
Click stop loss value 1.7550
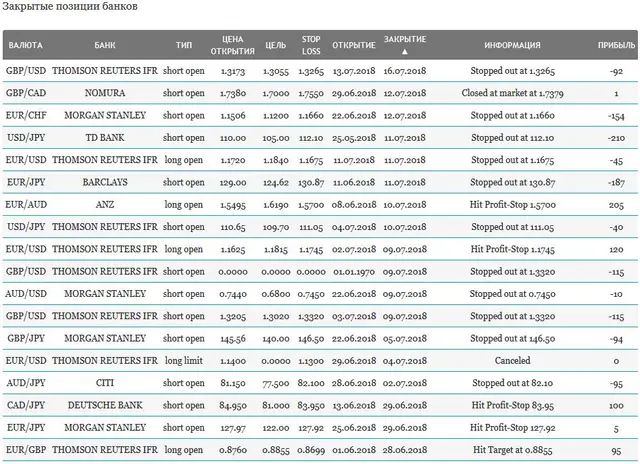(x=311, y=93)
